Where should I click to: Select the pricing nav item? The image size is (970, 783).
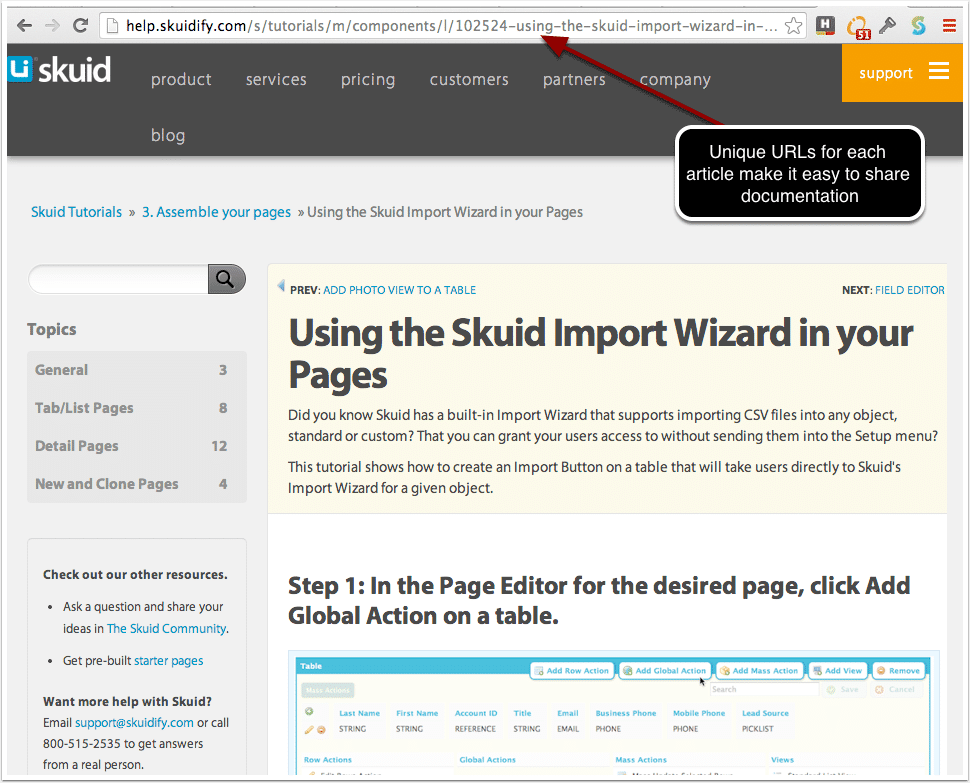click(x=367, y=79)
